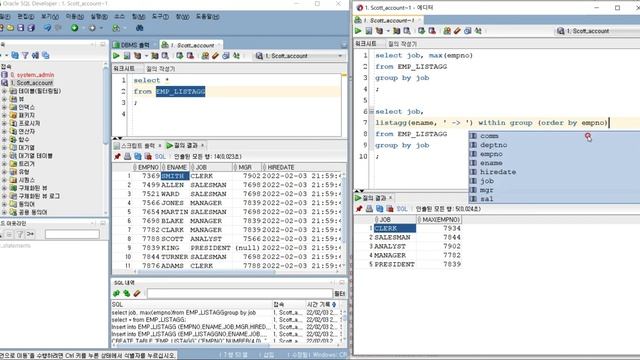Viewport: 640px width, 360px height.
Task: Click the binoculars find icon in main toolbar
Action: tap(139, 28)
